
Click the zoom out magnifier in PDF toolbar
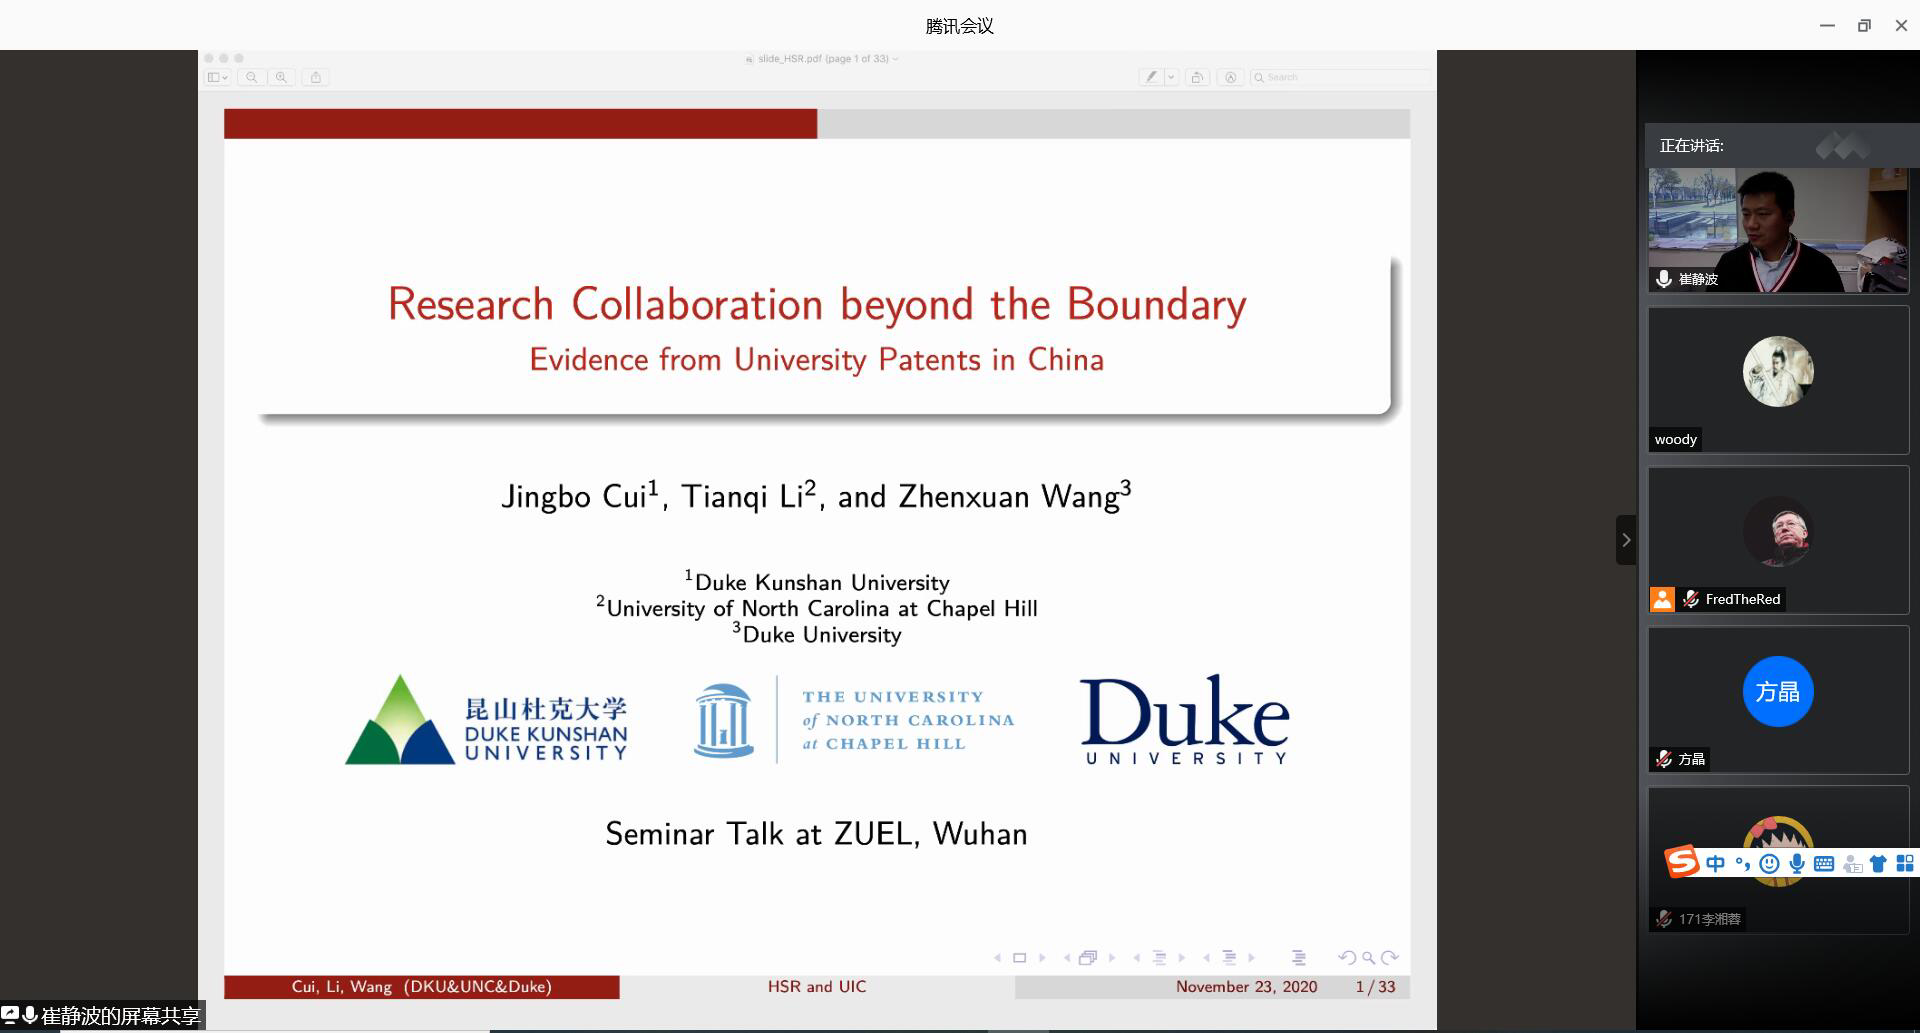(252, 77)
